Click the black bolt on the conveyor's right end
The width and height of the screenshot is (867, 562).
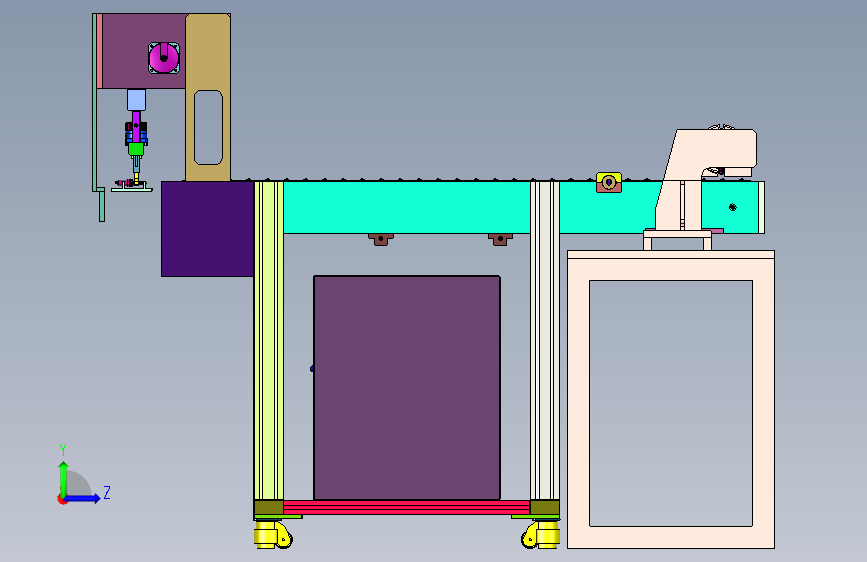pyautogui.click(x=733, y=207)
